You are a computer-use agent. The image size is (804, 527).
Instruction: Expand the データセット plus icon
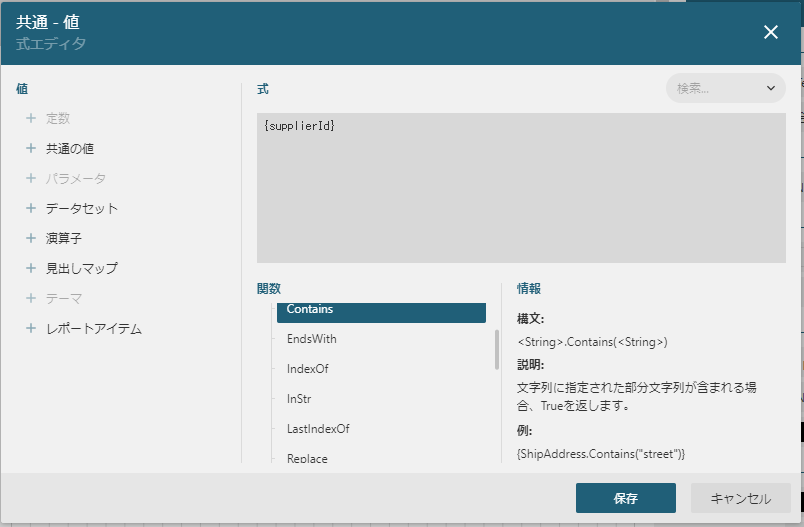coord(31,208)
